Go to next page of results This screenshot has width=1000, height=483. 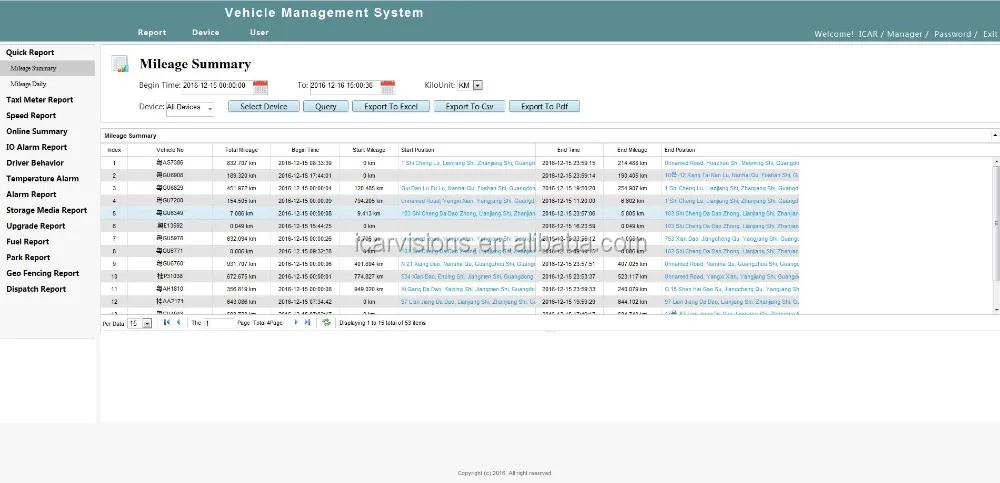296,323
